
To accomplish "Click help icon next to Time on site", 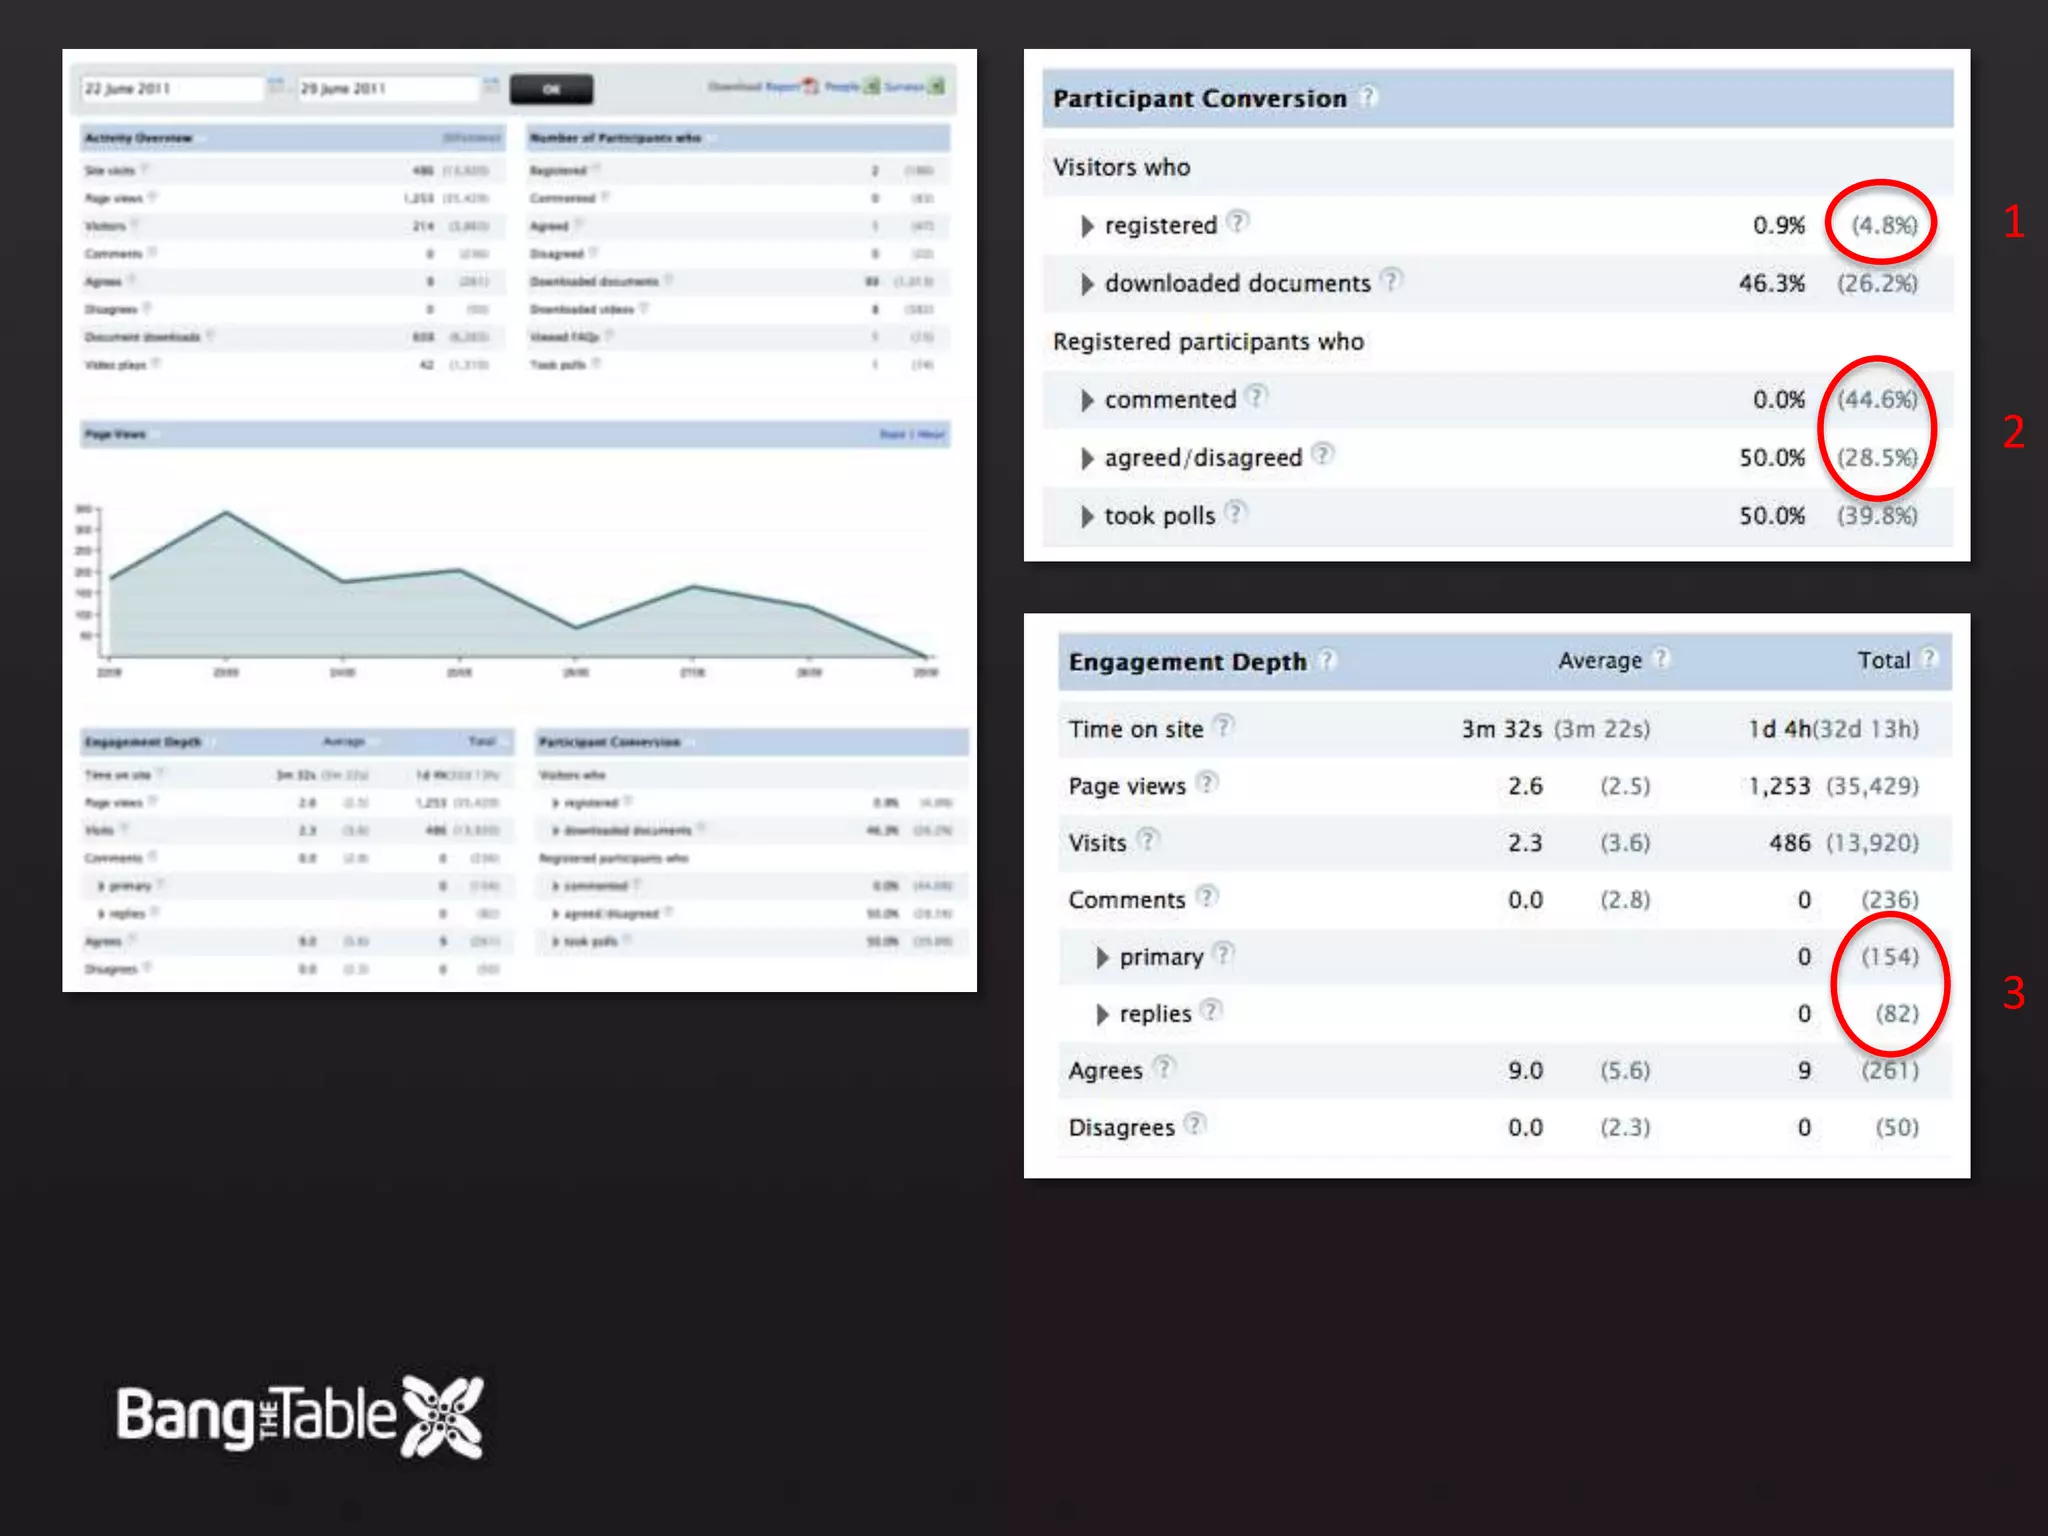I will point(1224,726).
